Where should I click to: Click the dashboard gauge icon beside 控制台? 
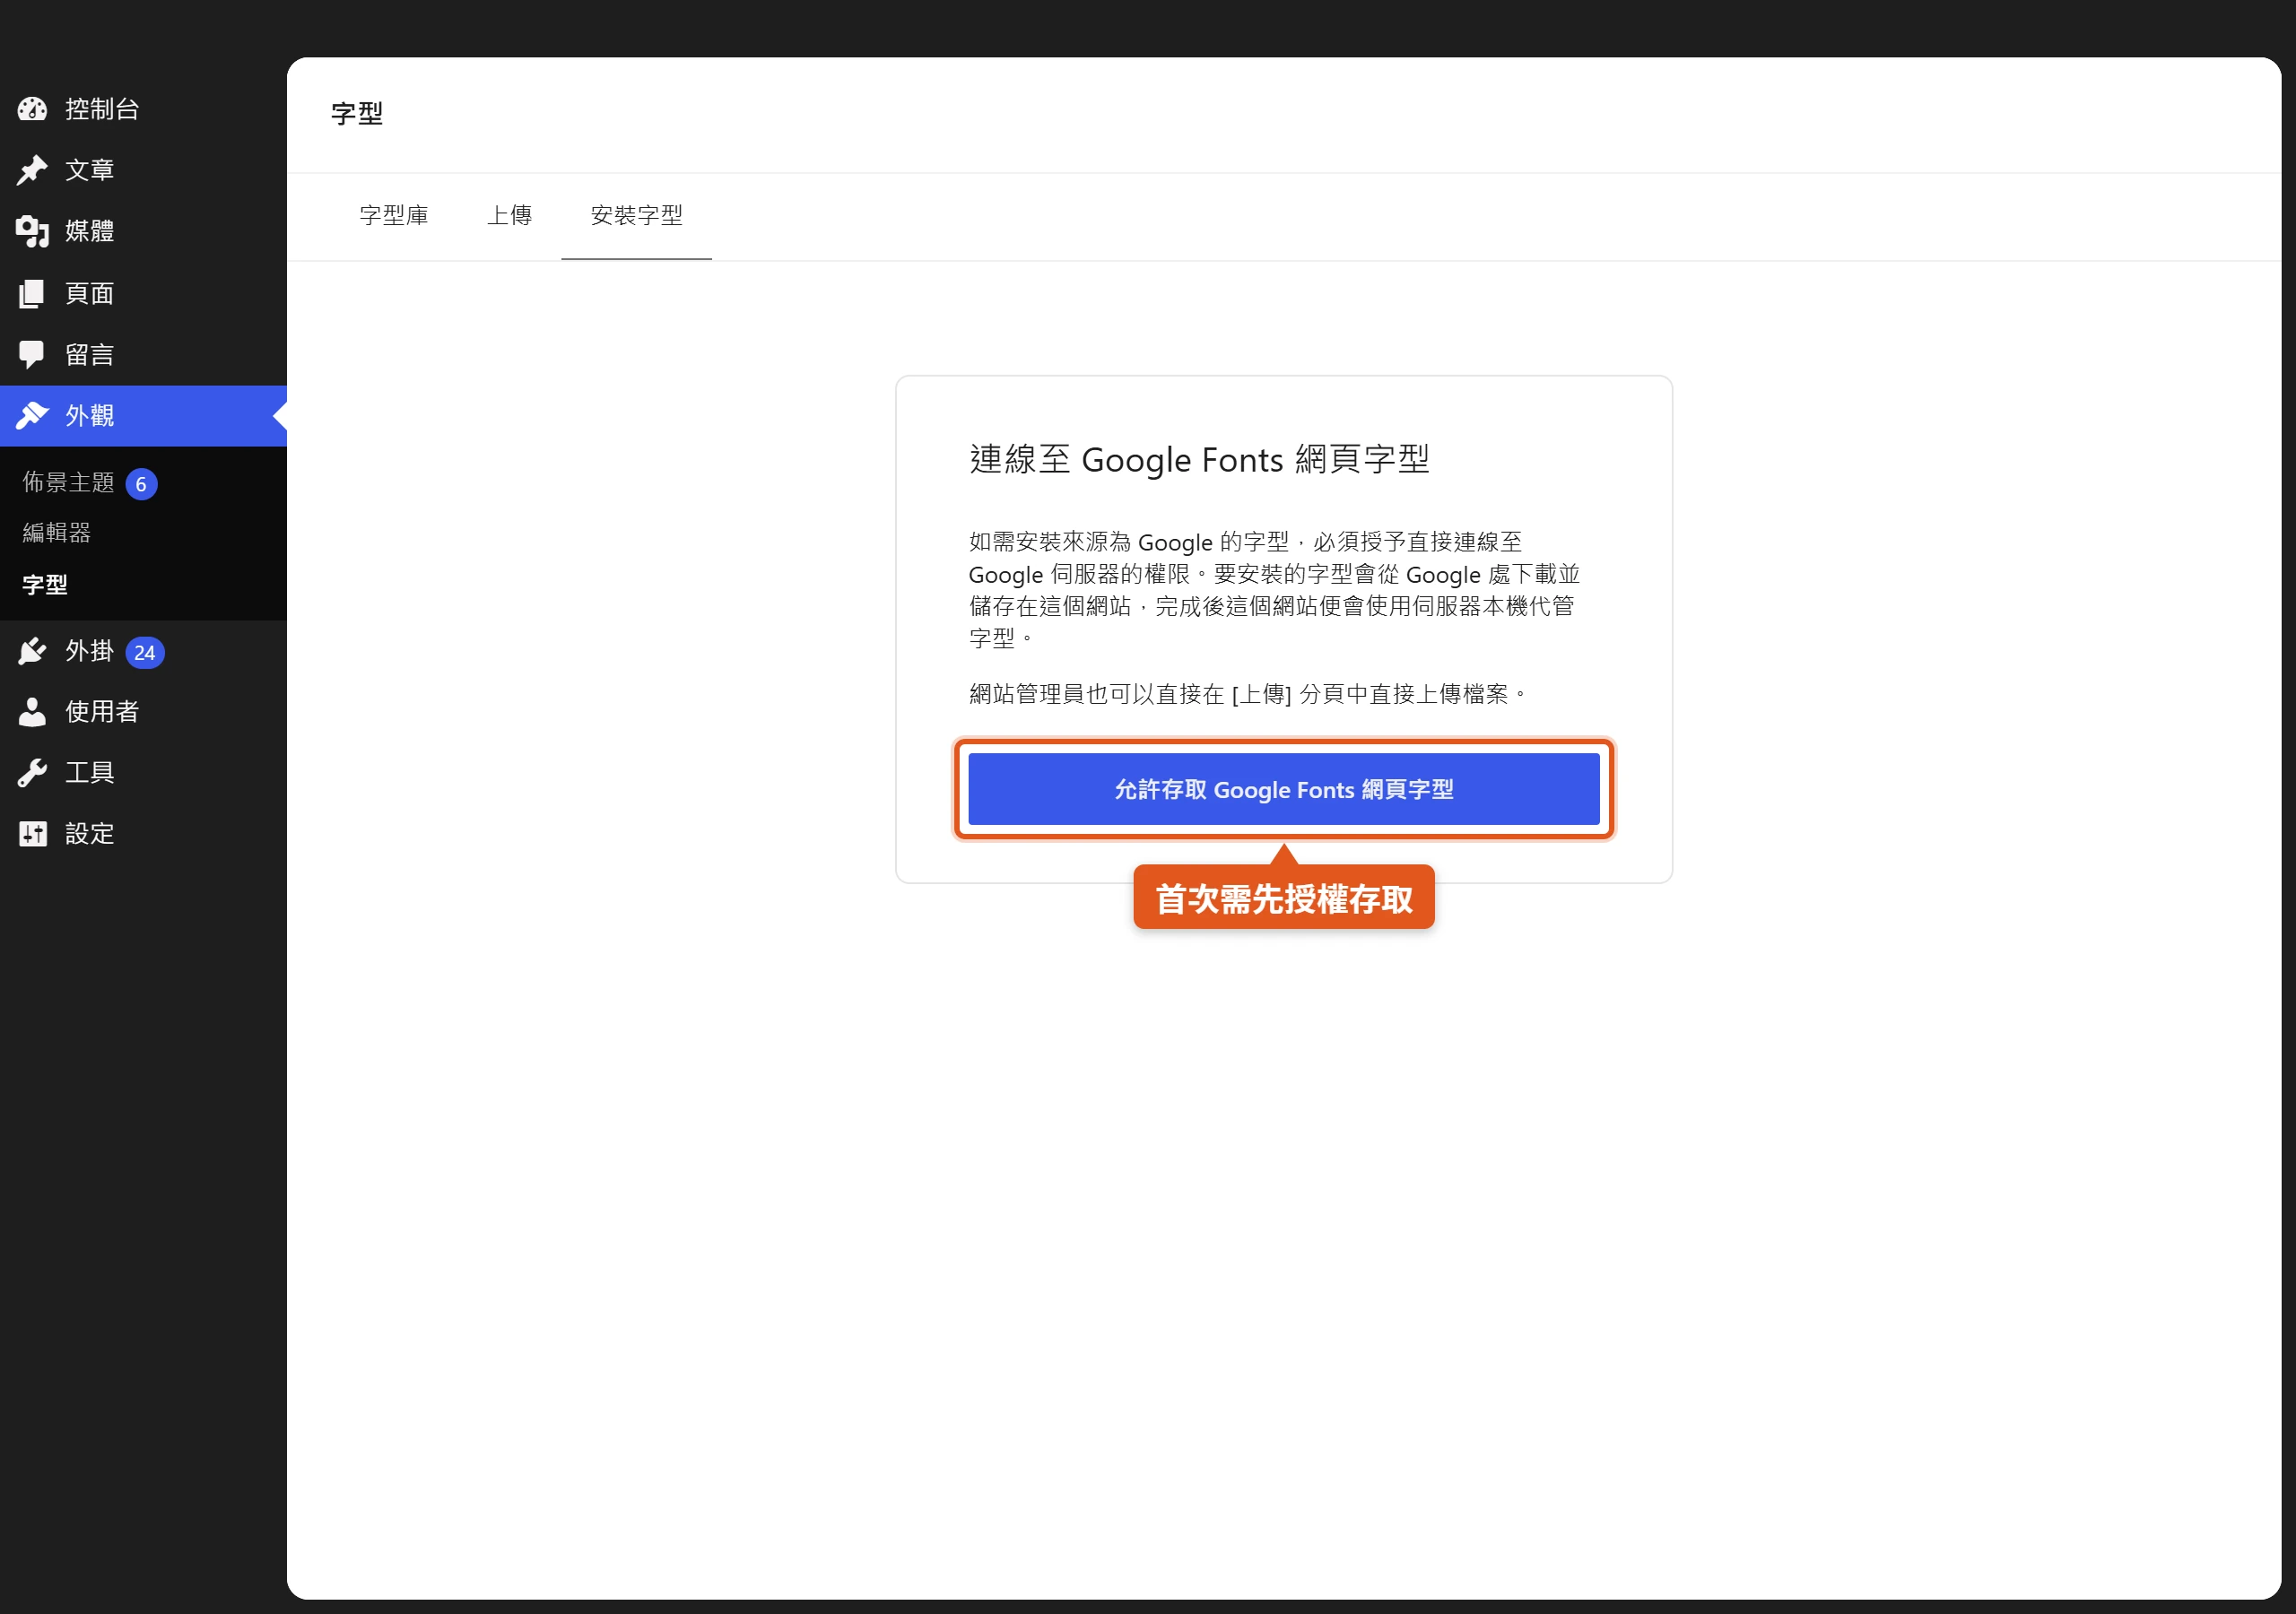[x=32, y=109]
